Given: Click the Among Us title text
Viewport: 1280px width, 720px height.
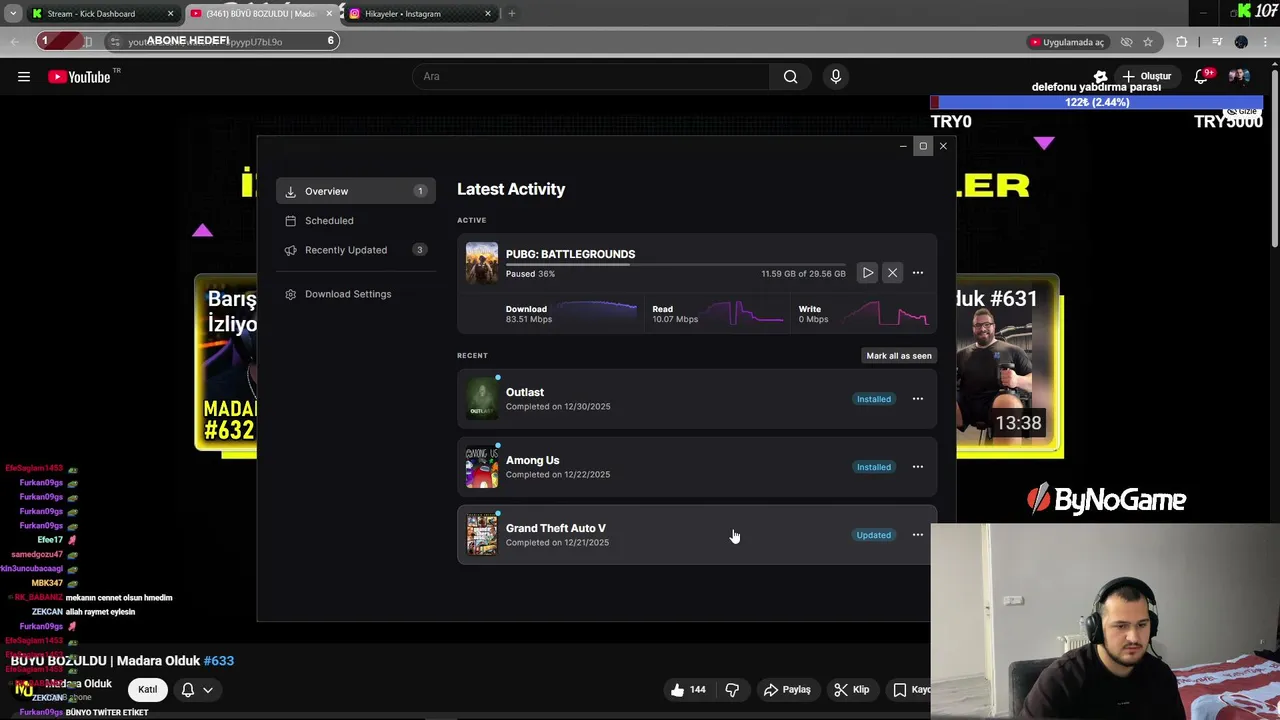Looking at the screenshot, I should pyautogui.click(x=533, y=460).
